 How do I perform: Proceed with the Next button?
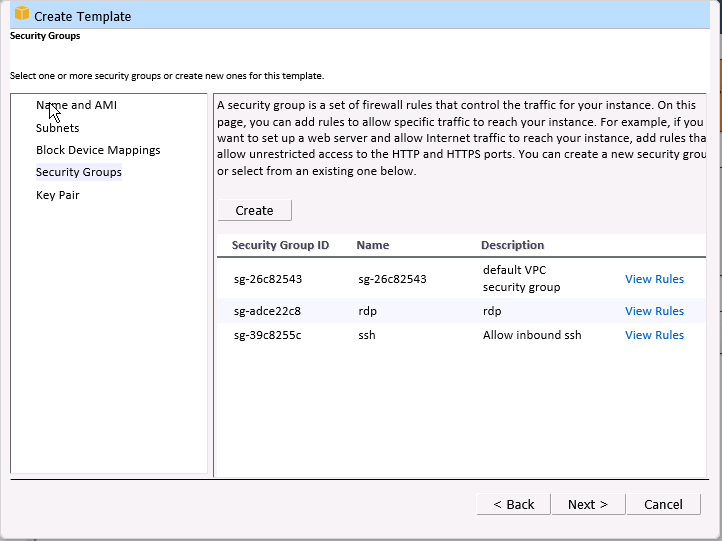[x=588, y=504]
